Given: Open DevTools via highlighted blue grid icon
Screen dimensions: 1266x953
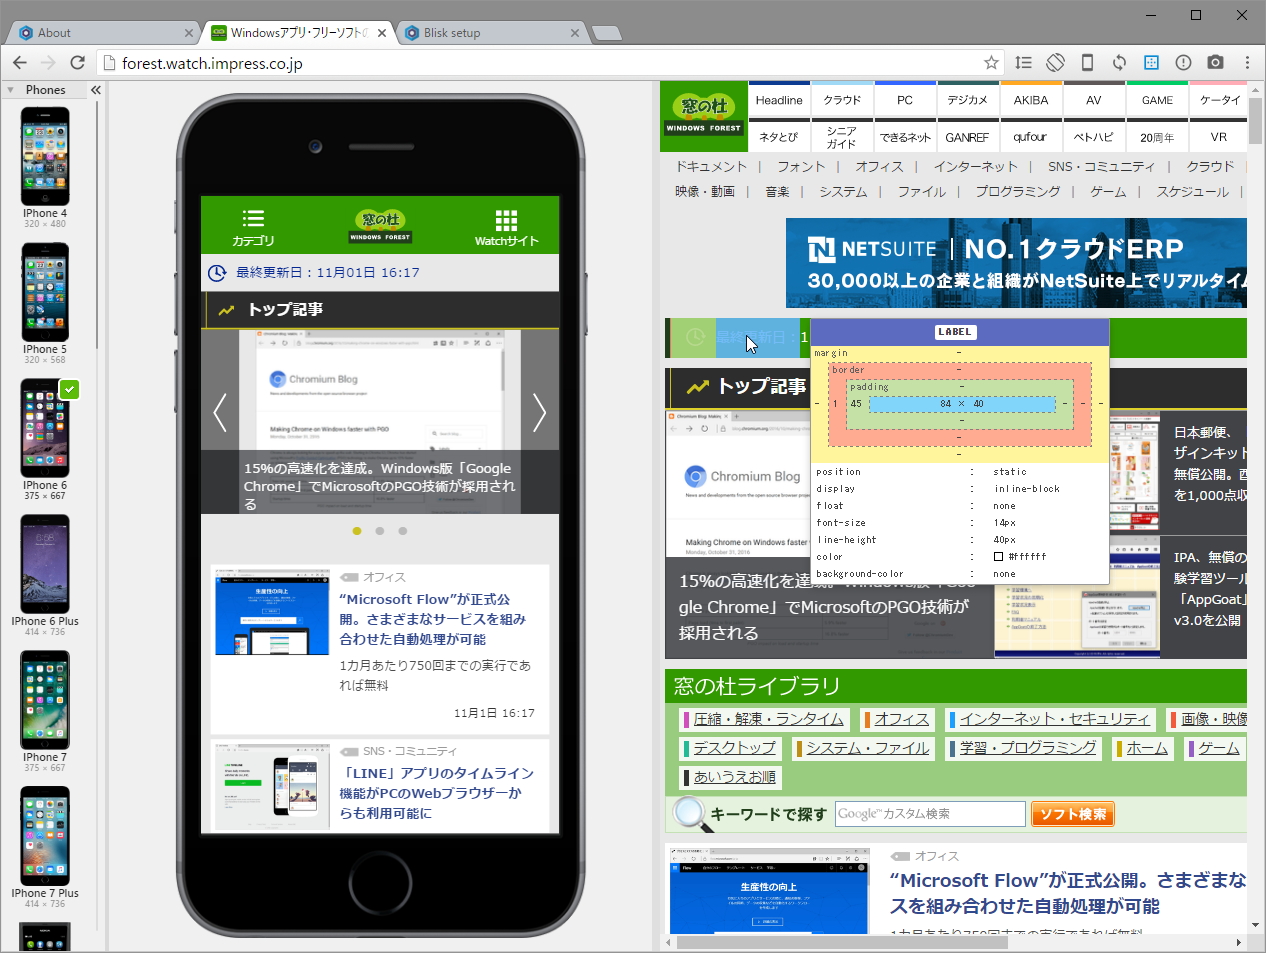Looking at the screenshot, I should pyautogui.click(x=1151, y=62).
